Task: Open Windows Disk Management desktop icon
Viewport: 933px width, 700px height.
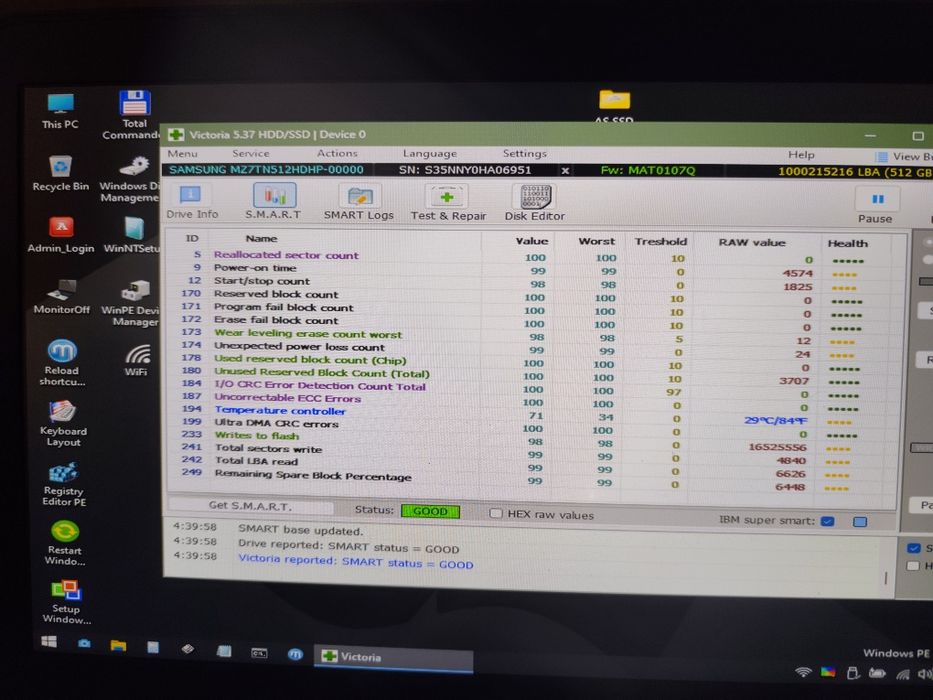Action: (132, 180)
